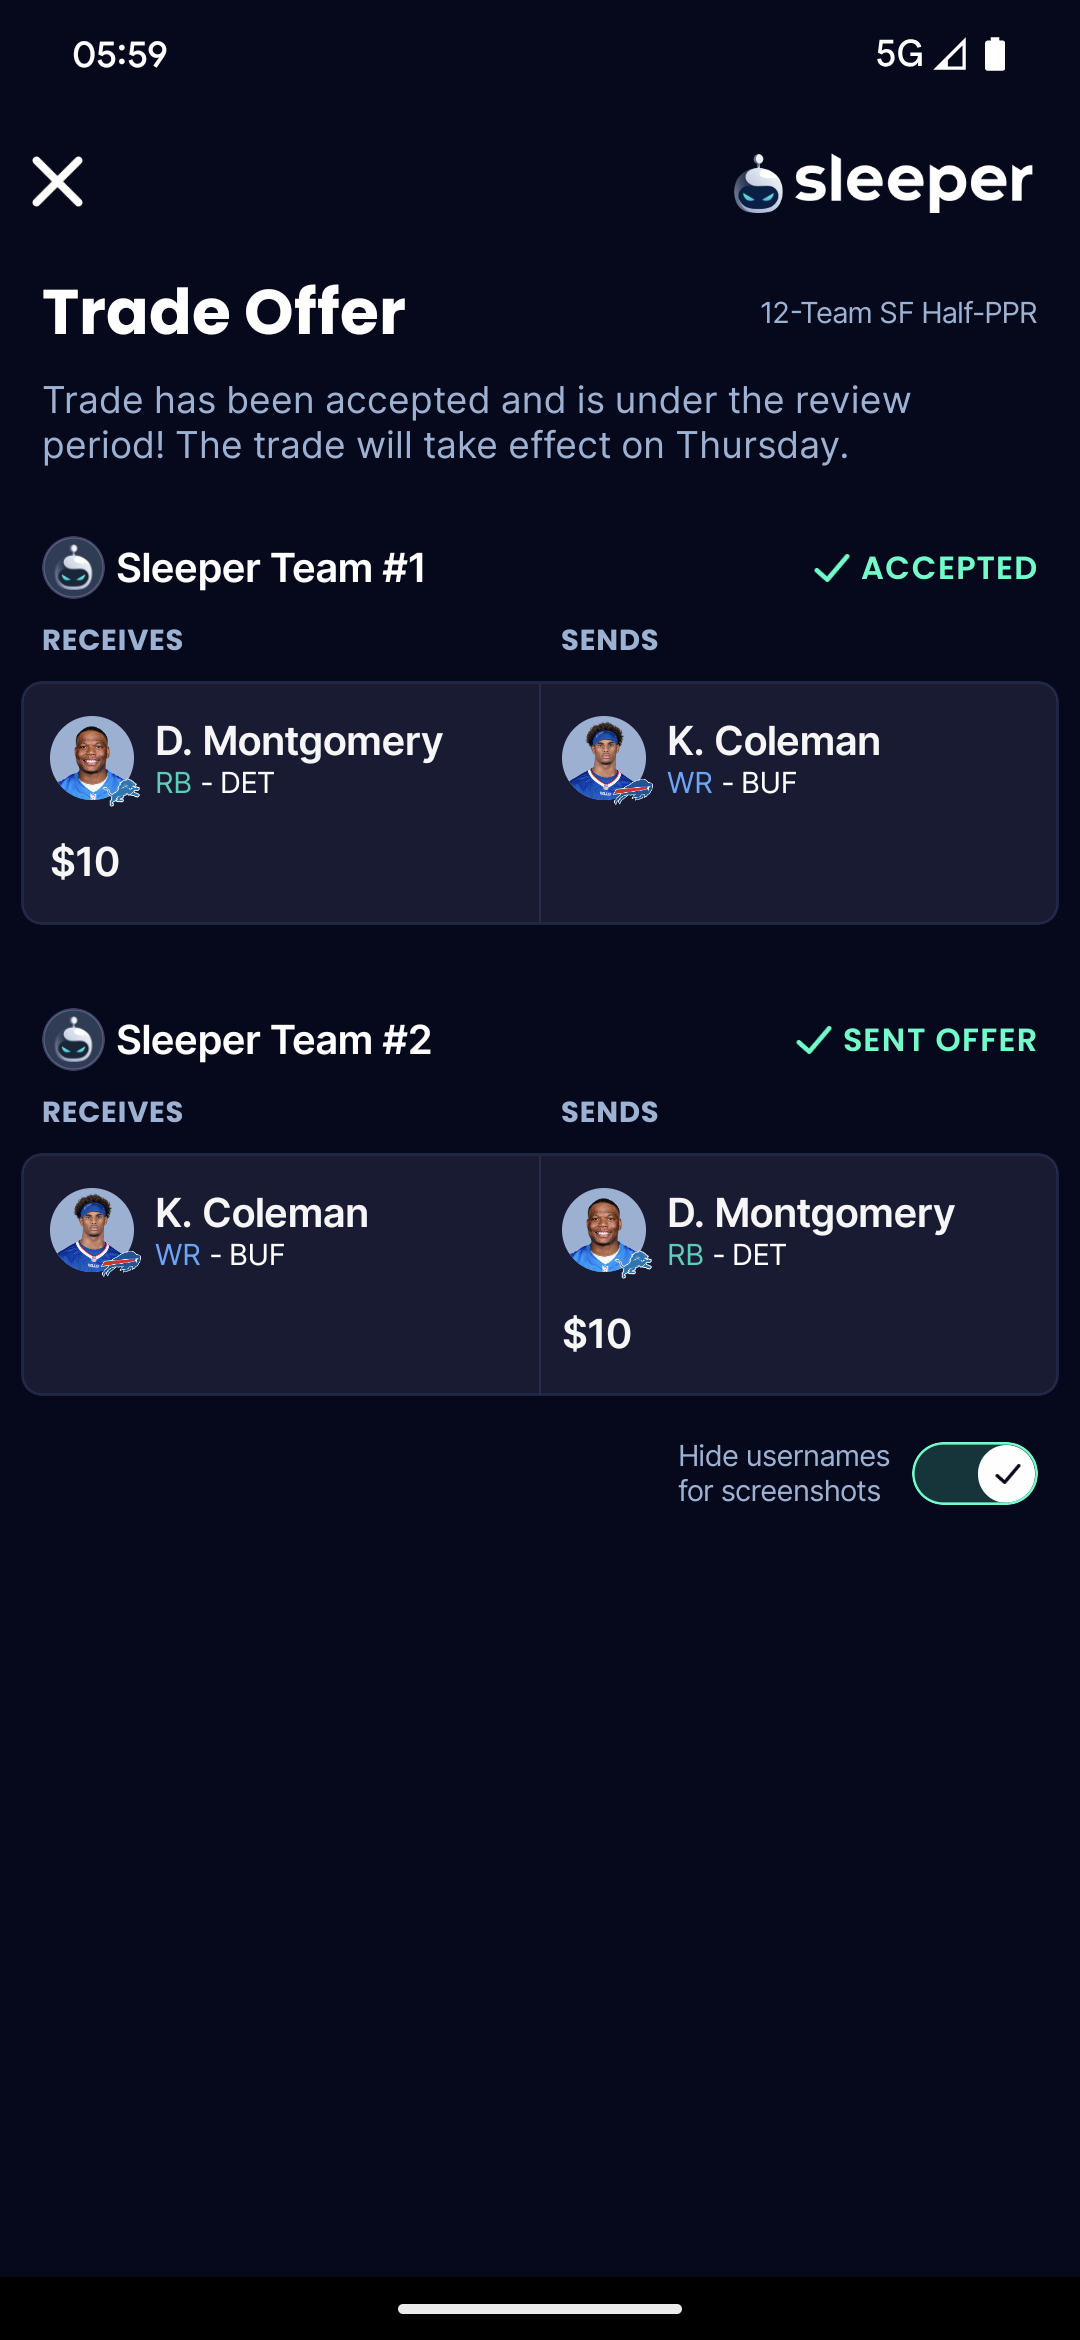View K. Coleman photo in Team #2 receives

(x=93, y=1231)
